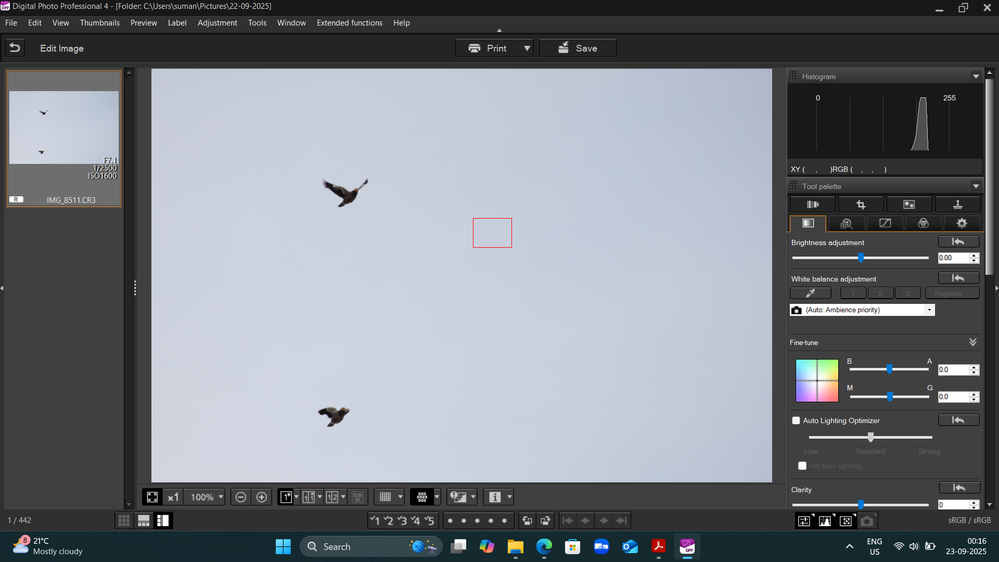Select single image preview layout
This screenshot has width=999, height=562.
286,497
